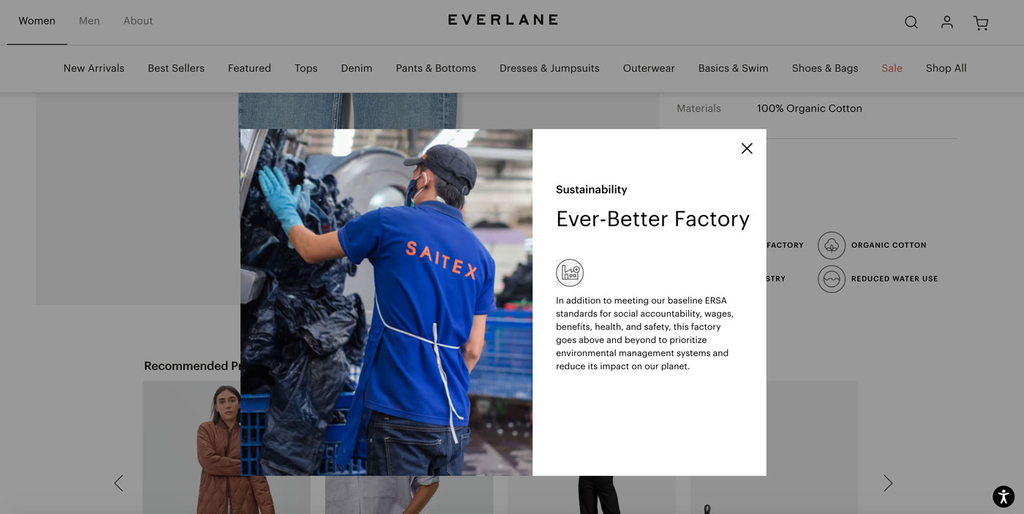Switch to the About tab
This screenshot has width=1024, height=514.
point(138,21)
